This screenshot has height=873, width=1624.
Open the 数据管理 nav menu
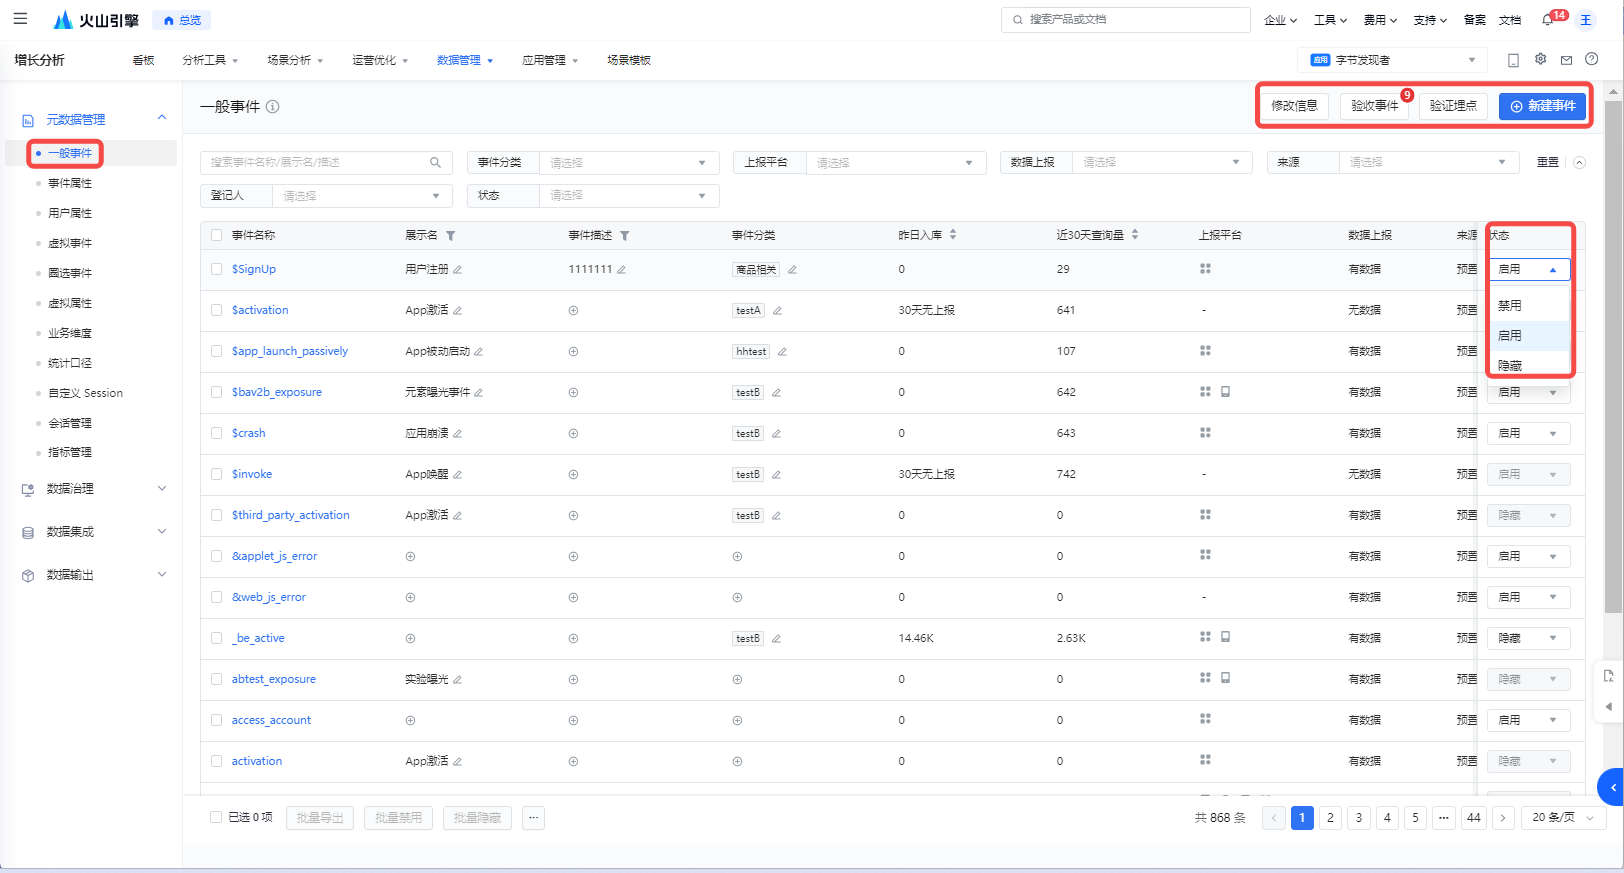[x=465, y=60]
